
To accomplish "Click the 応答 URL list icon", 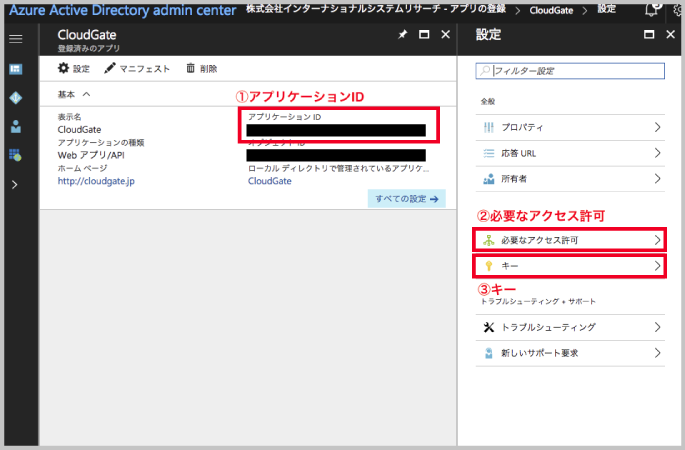I will [489, 153].
